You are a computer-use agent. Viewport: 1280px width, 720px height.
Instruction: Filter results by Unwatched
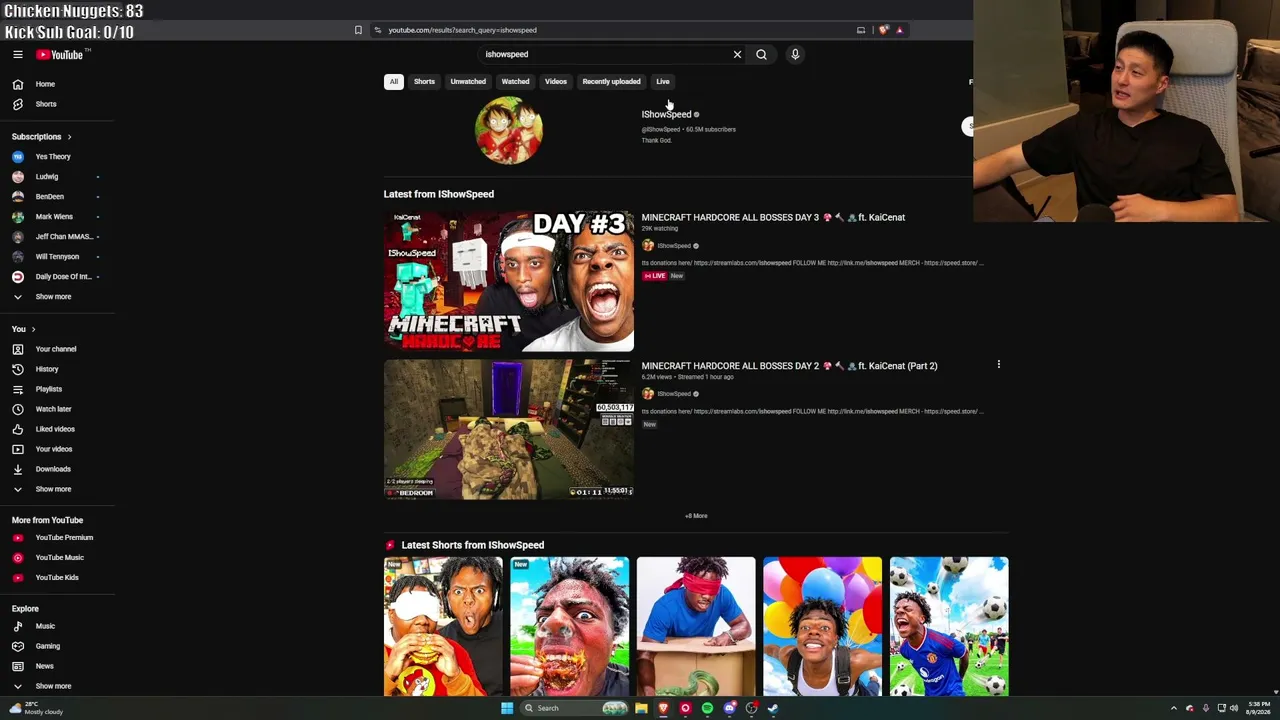(x=468, y=82)
